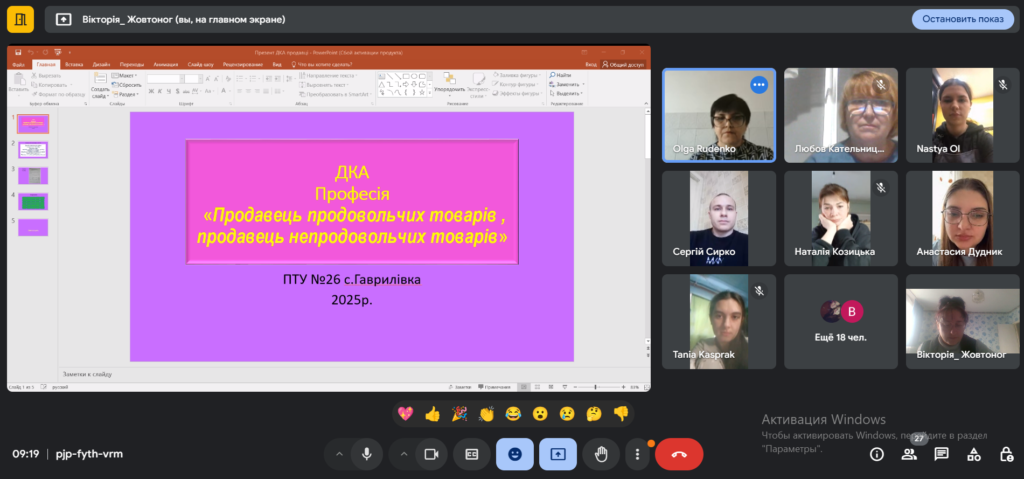Open host controls lock icon
This screenshot has height=479, width=1024.
pyautogui.click(x=1005, y=454)
